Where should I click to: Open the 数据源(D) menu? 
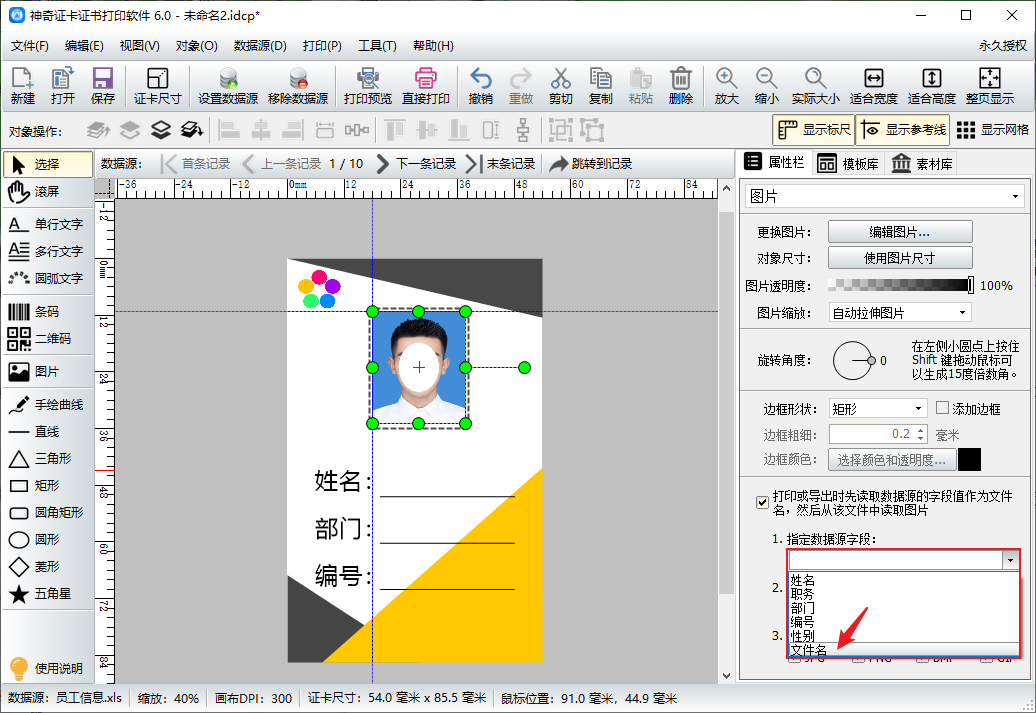pos(260,46)
